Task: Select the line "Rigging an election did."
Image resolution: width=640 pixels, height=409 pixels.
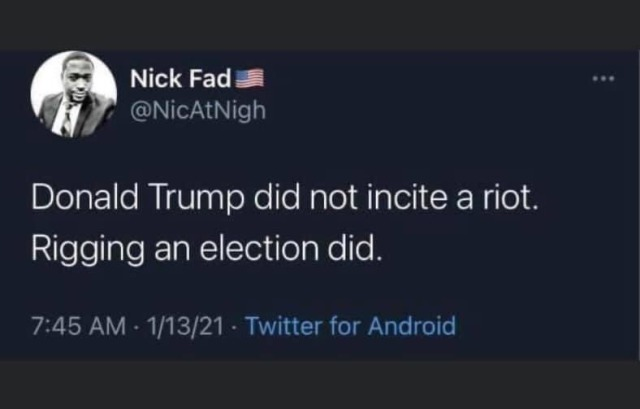Action: (207, 247)
